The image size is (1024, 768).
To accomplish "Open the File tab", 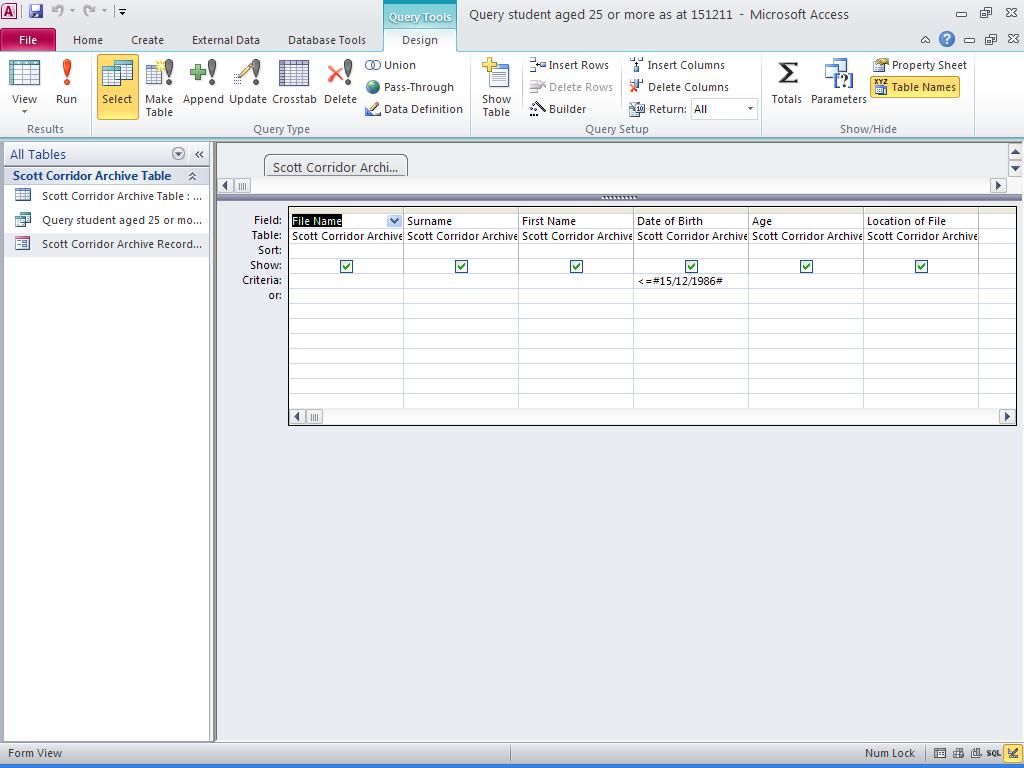I will pyautogui.click(x=28, y=40).
